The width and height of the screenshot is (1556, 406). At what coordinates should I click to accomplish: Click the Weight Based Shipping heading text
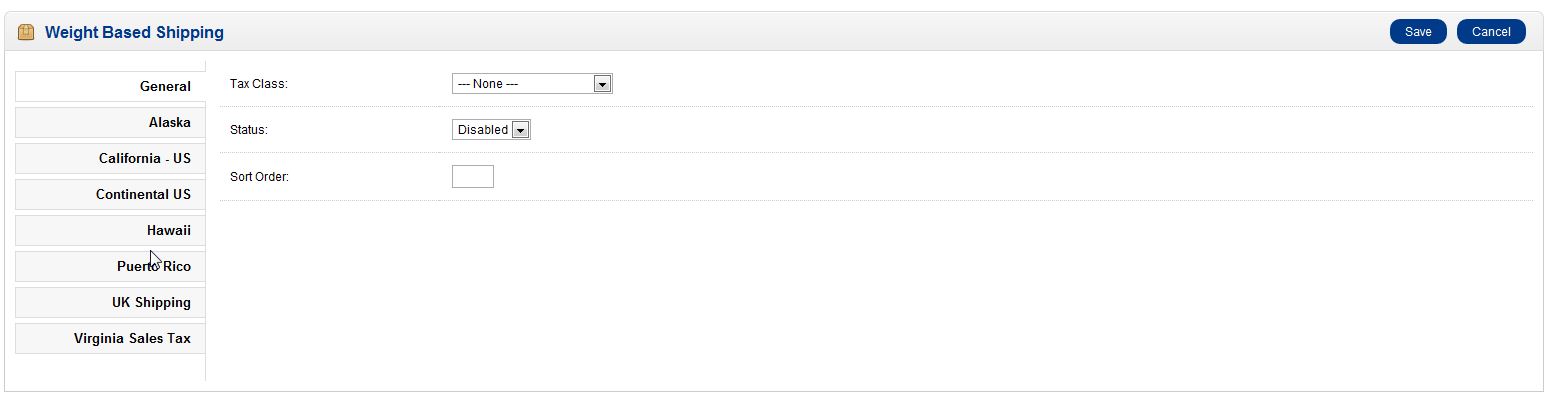(x=134, y=33)
